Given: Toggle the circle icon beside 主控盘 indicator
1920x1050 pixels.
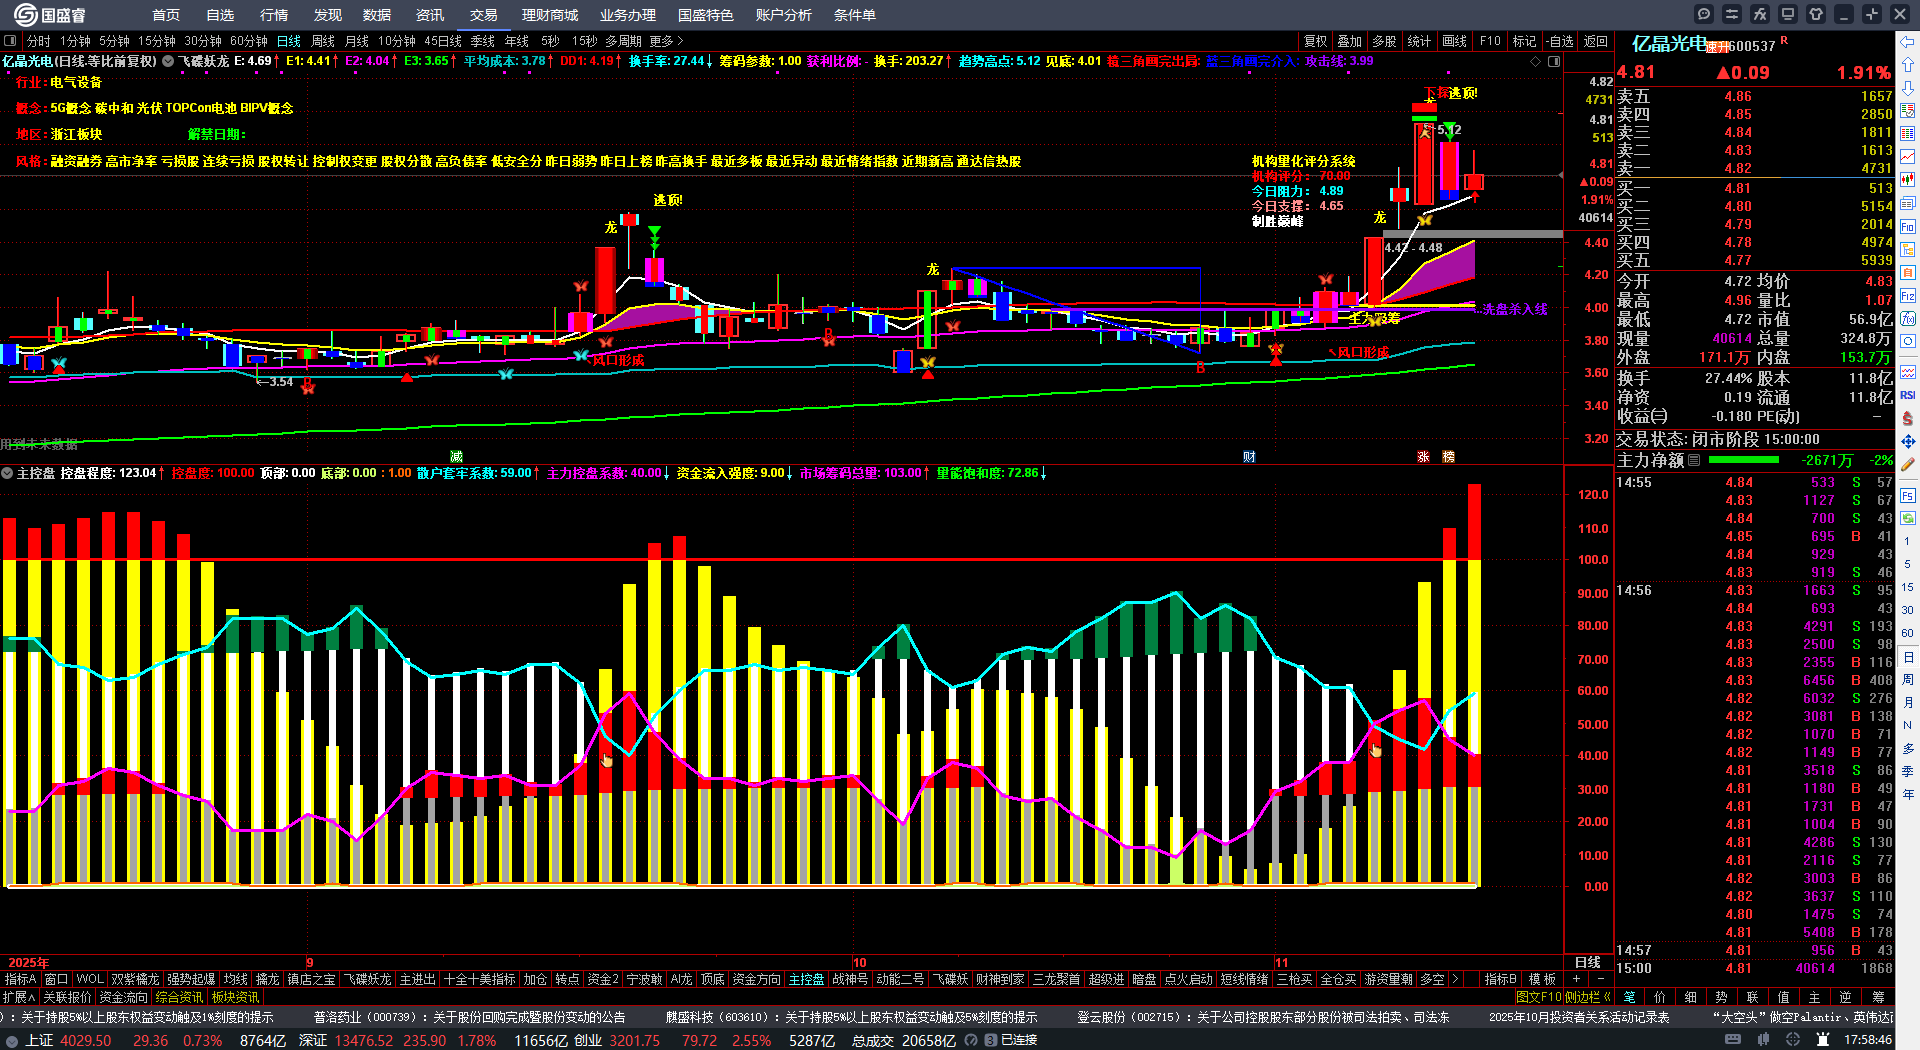Looking at the screenshot, I should [x=7, y=473].
